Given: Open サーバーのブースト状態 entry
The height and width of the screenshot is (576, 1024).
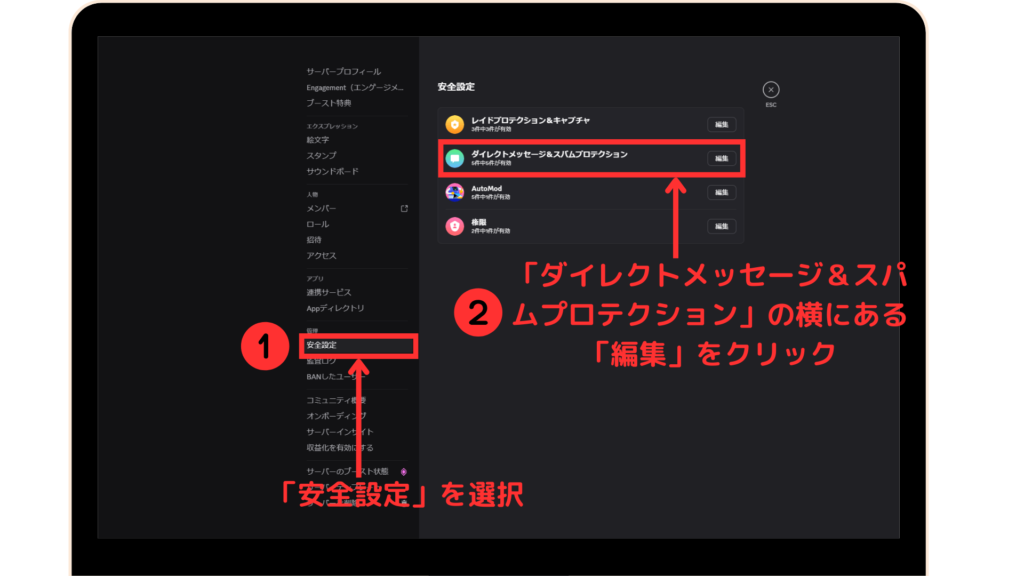Looking at the screenshot, I should tap(347, 472).
